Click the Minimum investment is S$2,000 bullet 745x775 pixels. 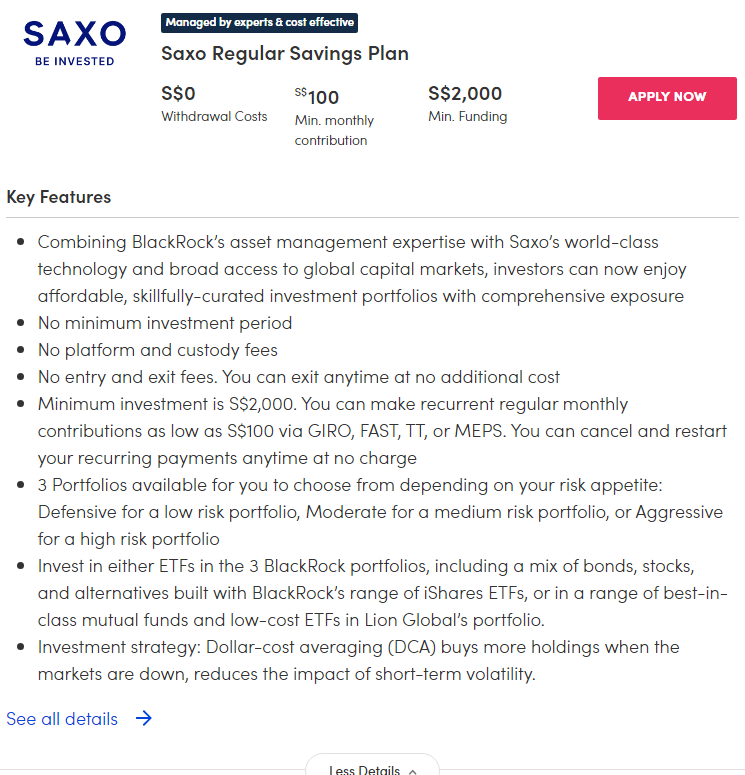point(382,431)
